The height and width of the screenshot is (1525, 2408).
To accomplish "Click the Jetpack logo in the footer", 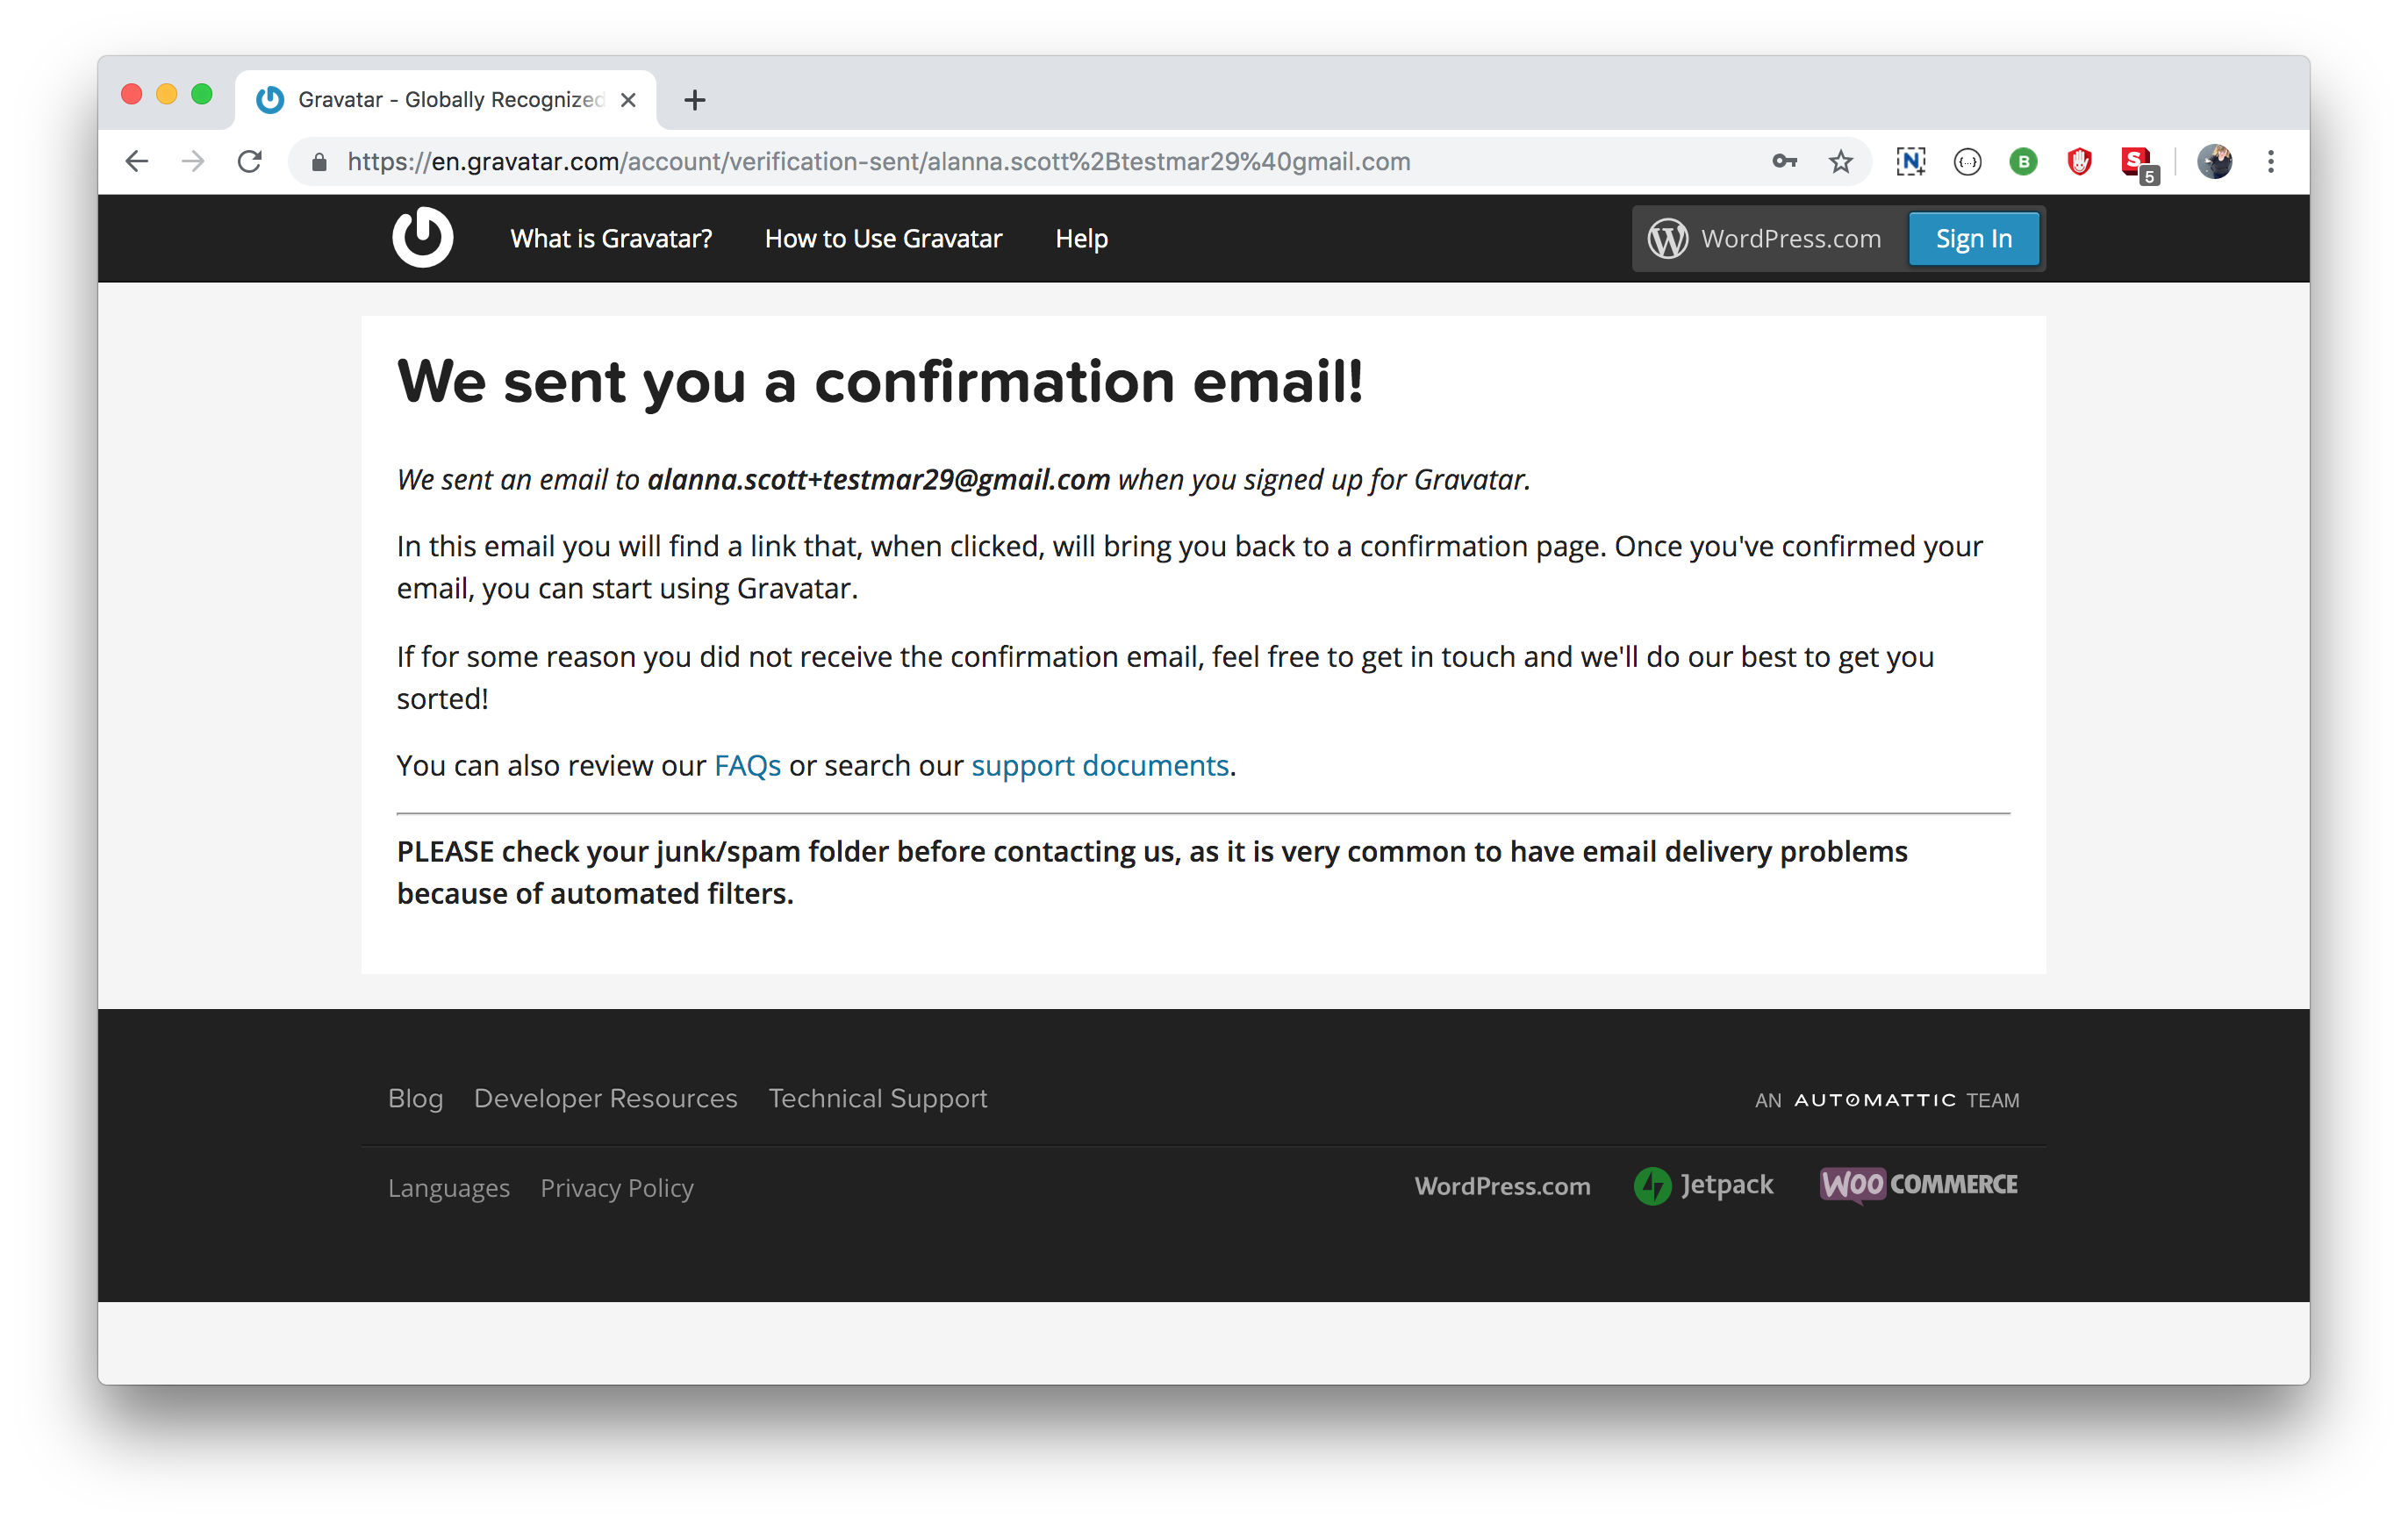I will 1703,1185.
